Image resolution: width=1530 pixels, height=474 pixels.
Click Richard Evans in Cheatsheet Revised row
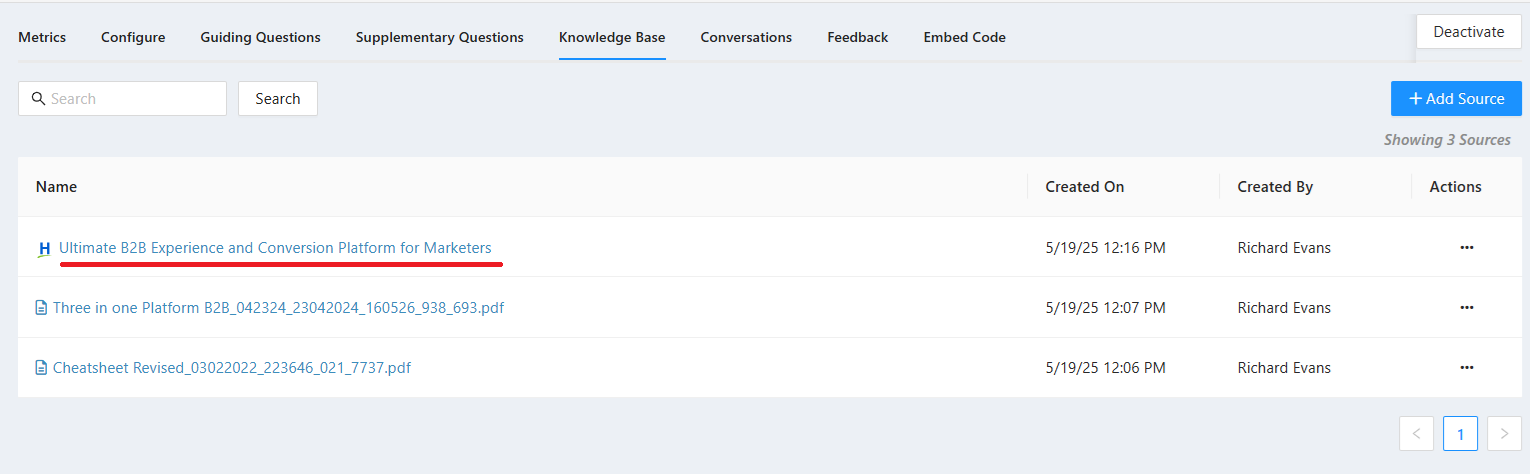(1284, 368)
